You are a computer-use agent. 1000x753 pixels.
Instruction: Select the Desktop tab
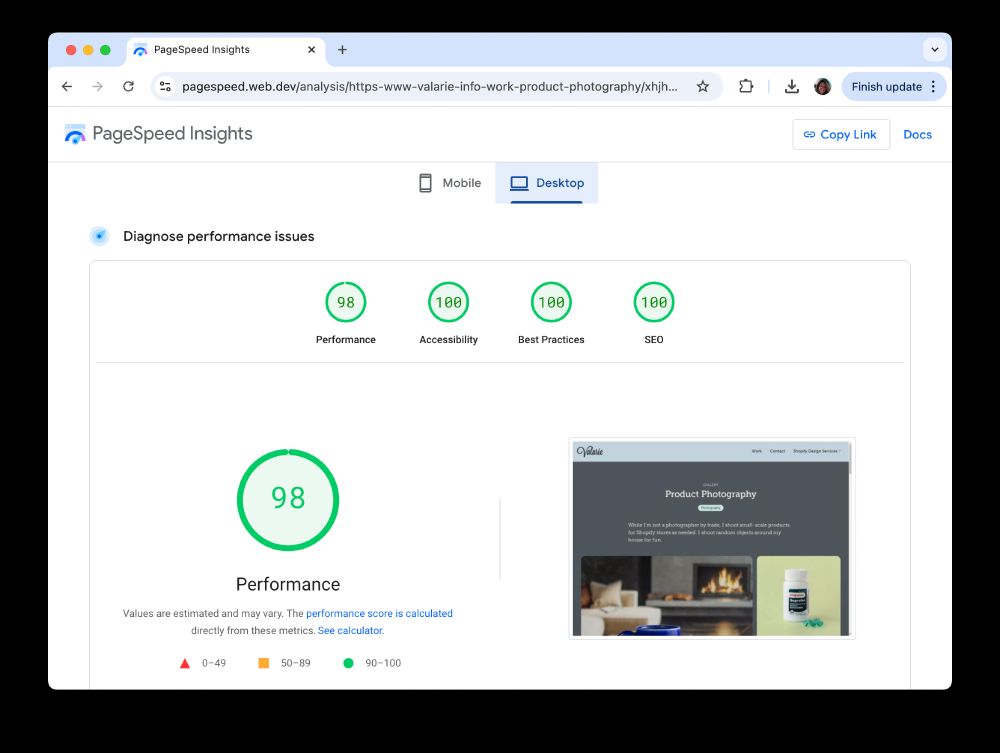coord(547,183)
